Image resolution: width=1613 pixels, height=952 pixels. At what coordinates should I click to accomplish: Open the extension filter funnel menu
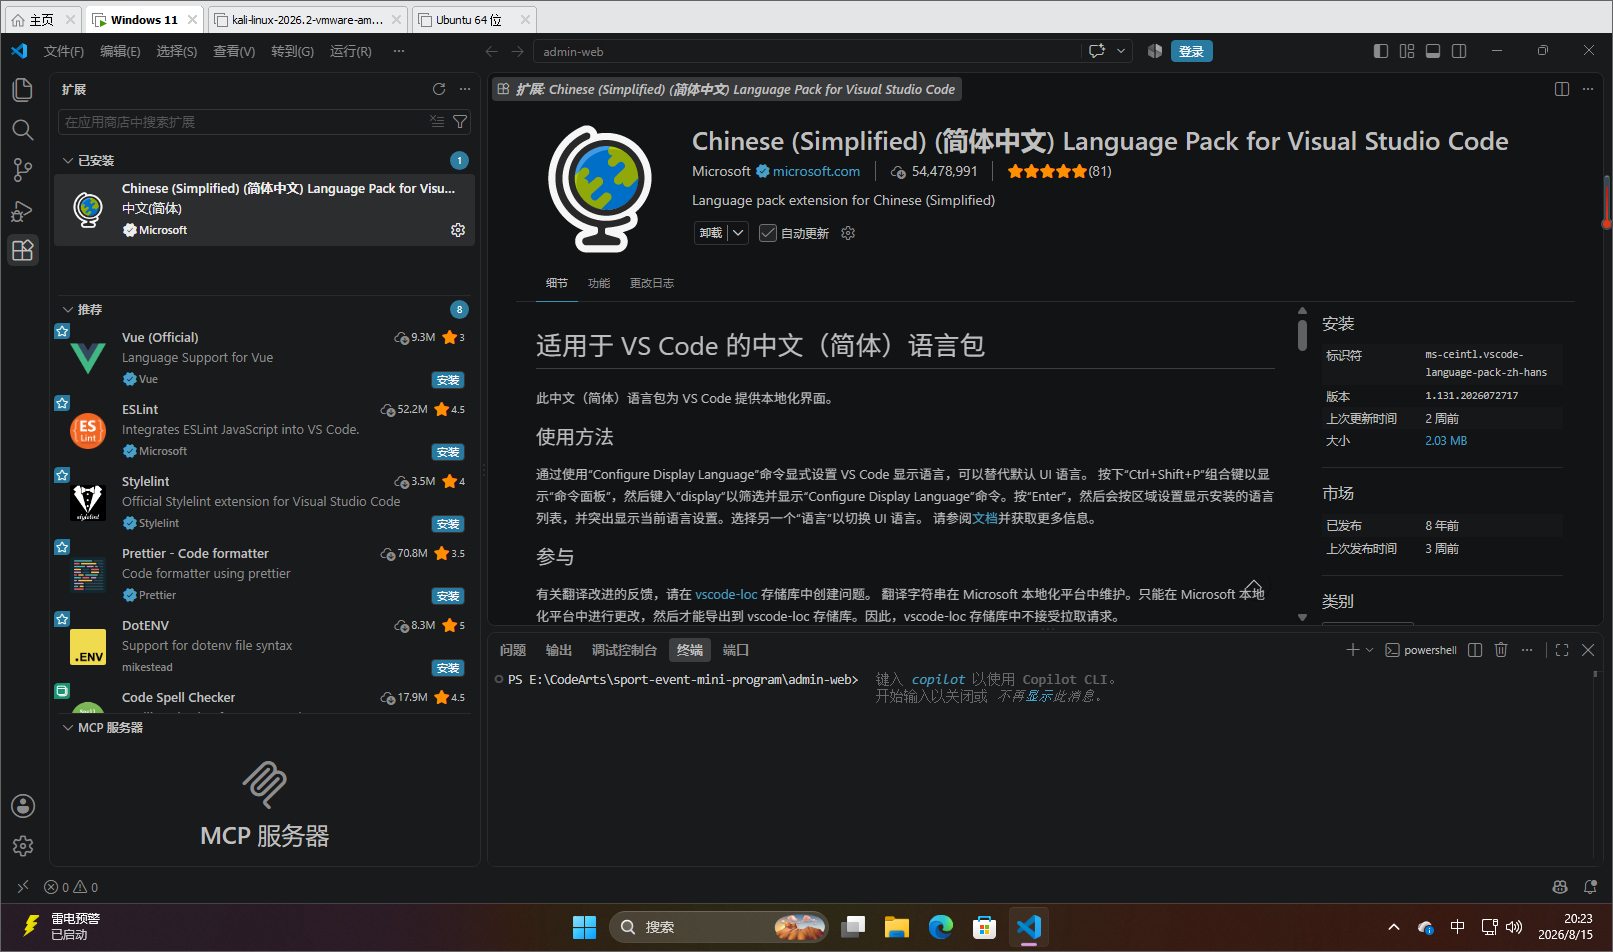coord(460,122)
